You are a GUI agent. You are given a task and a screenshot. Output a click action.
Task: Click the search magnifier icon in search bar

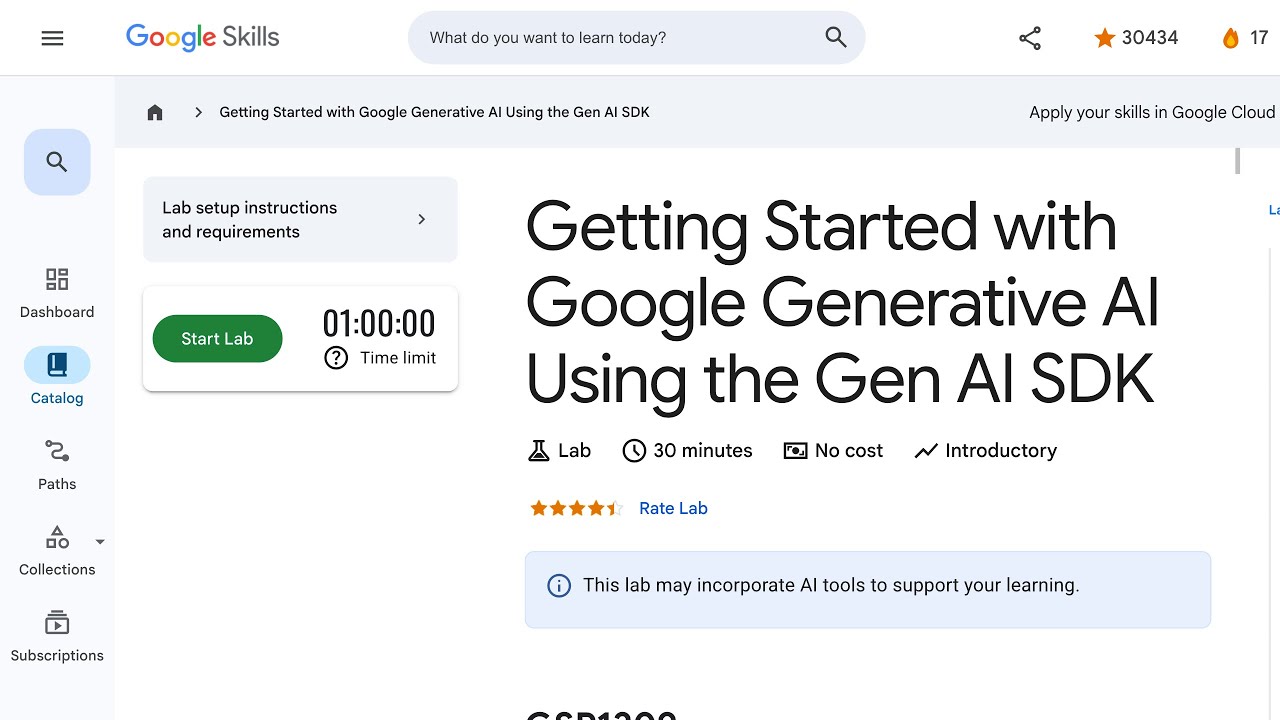coord(836,38)
